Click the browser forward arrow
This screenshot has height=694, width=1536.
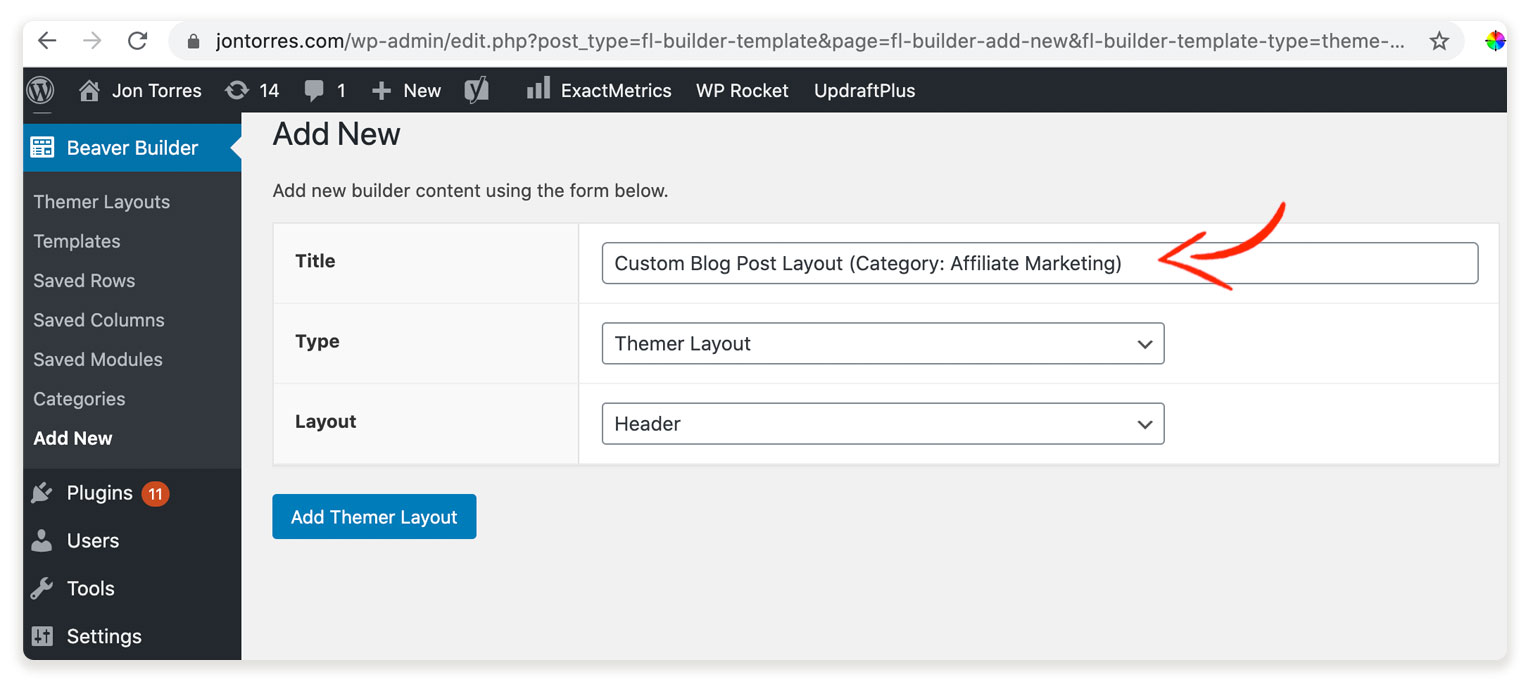[x=93, y=41]
